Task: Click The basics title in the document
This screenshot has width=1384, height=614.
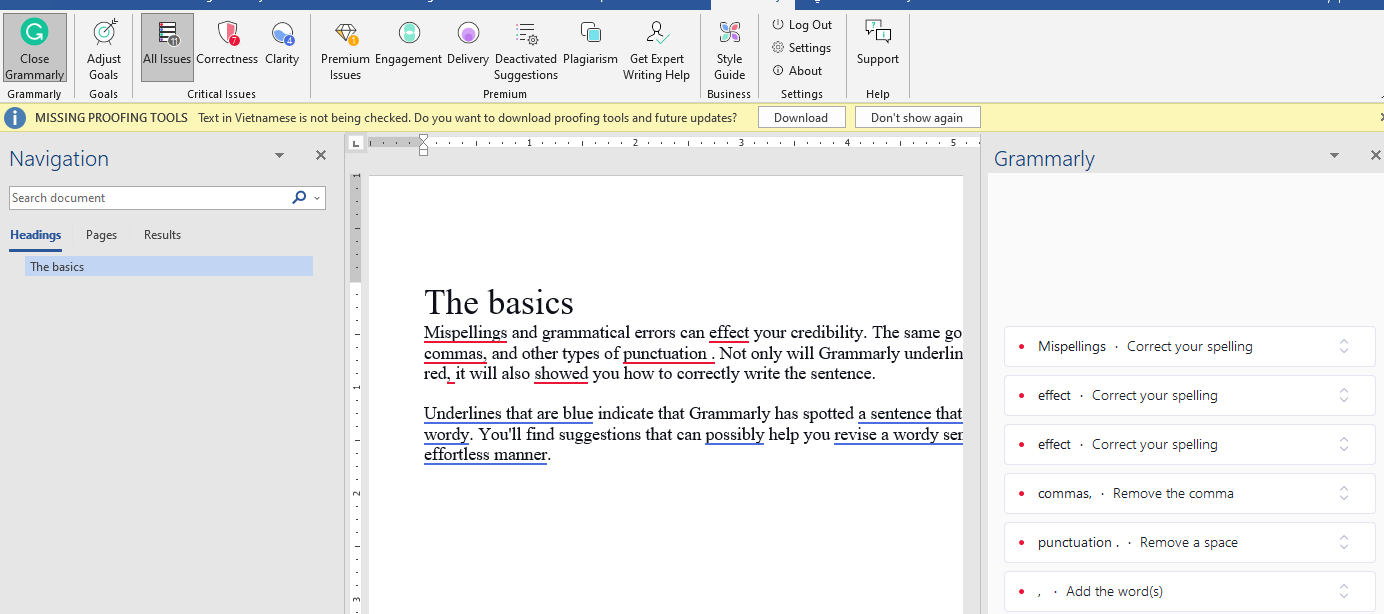Action: [499, 302]
